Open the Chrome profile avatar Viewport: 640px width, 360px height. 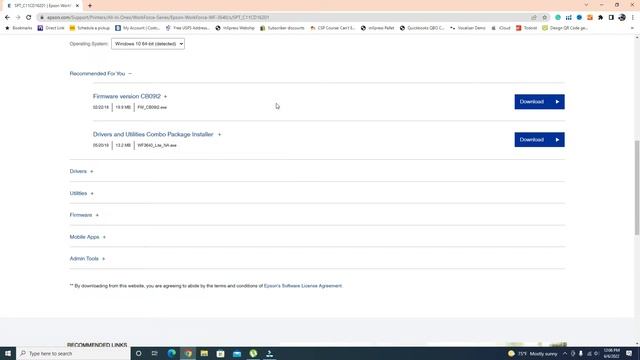622,18
